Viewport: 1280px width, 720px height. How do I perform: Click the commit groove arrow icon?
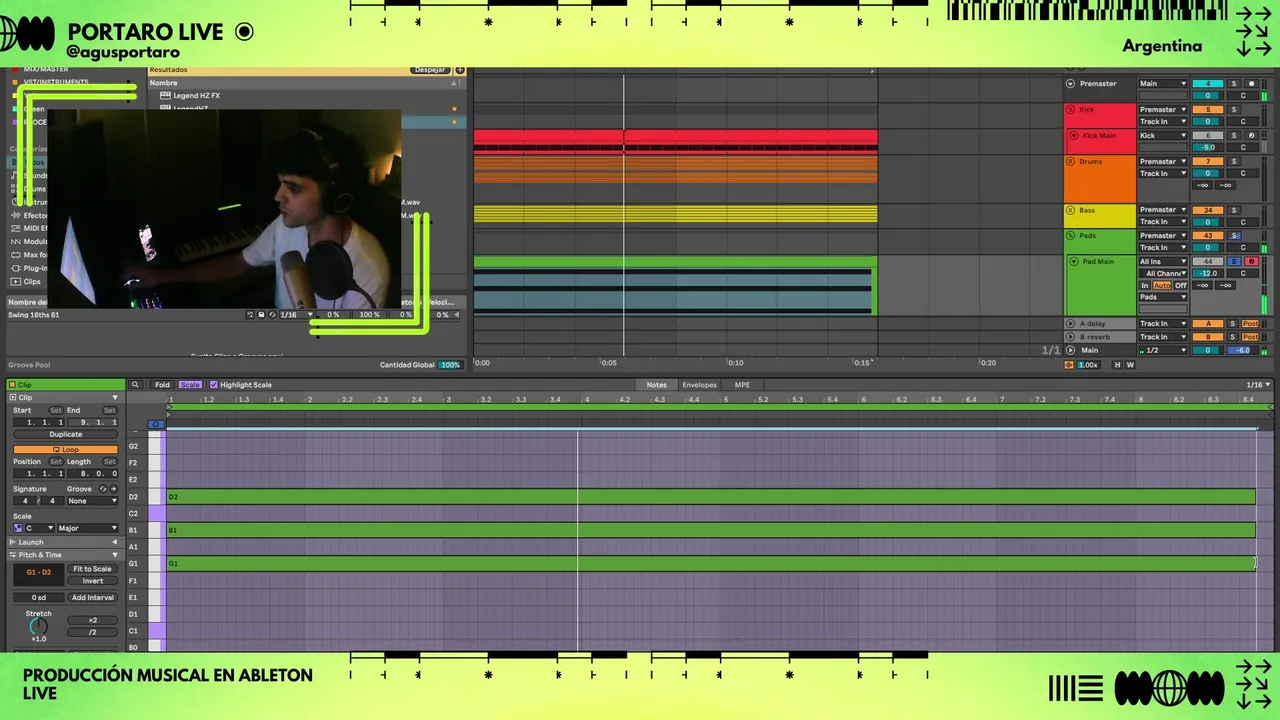pos(113,489)
